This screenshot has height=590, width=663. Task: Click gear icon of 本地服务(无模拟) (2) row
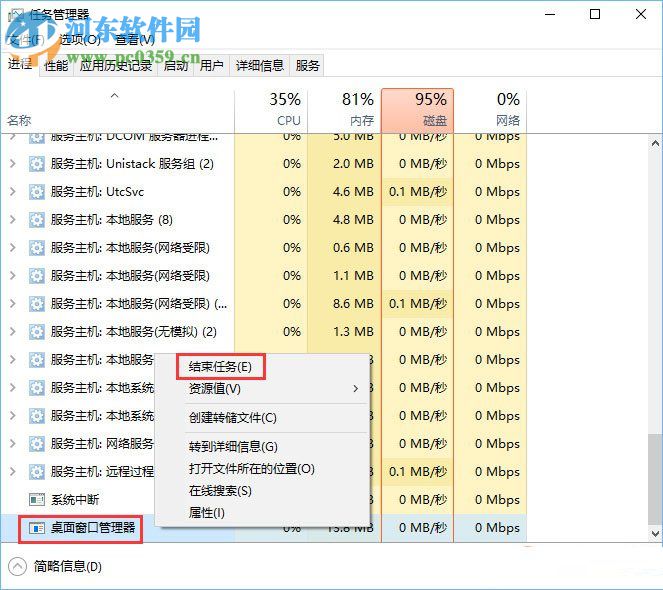coord(37,332)
